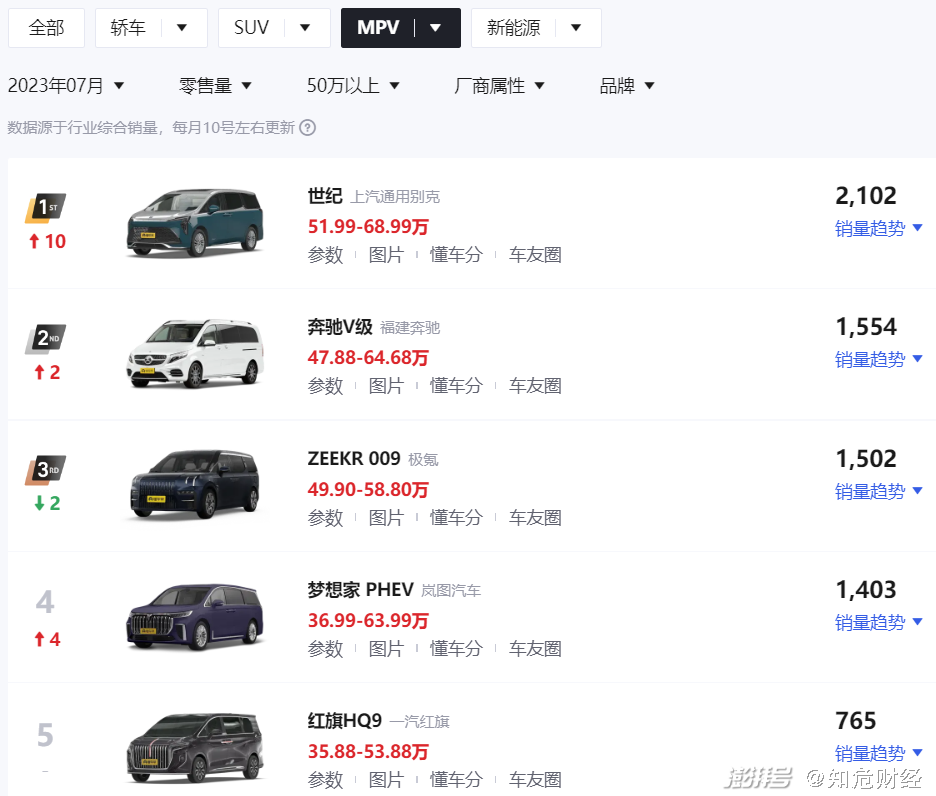Viewport: 936px width, 796px height.
Task: Switch to the SUV category tab
Action: (x=273, y=28)
